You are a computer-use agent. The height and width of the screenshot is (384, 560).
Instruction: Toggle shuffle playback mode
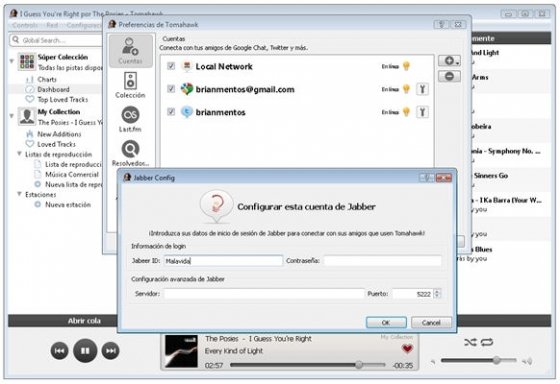tap(470, 342)
